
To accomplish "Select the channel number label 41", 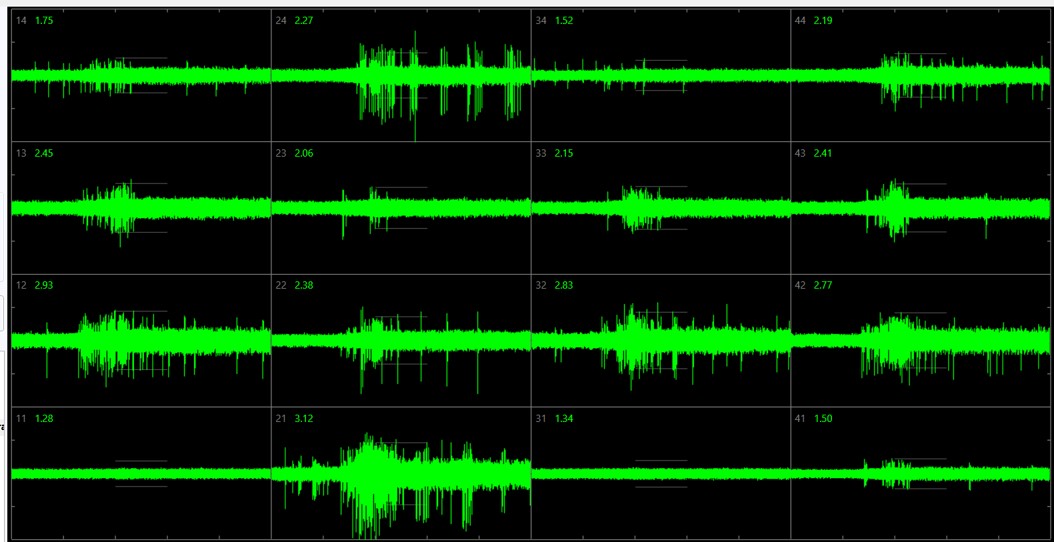I will click(800, 418).
